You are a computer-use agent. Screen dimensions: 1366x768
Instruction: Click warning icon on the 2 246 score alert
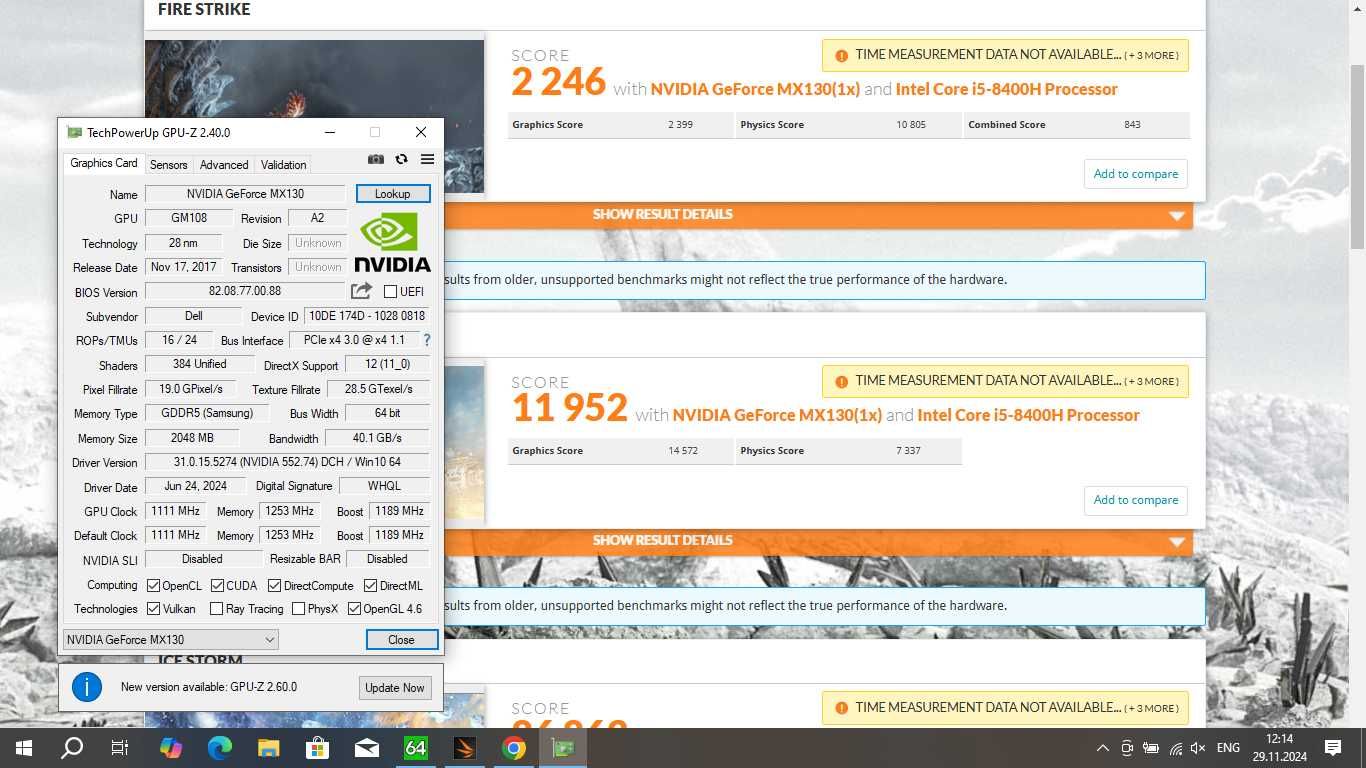841,55
